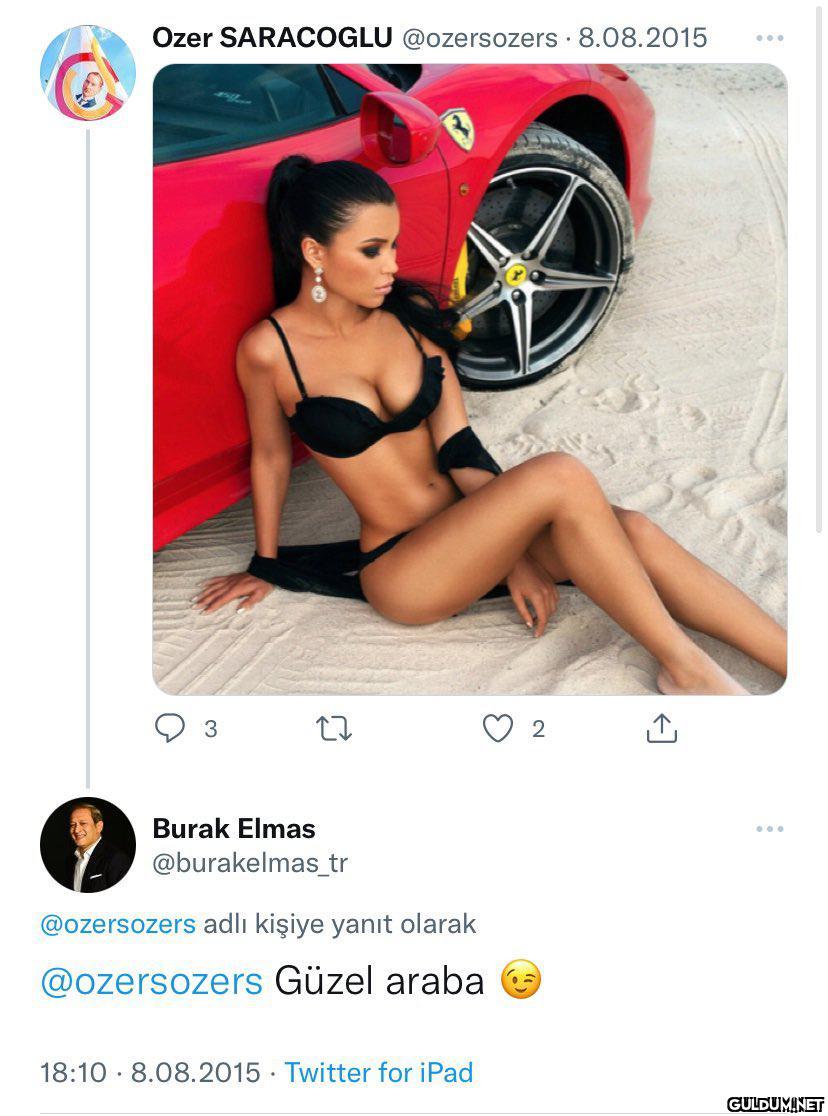Click the reply speech bubble icon
Screen dimensions: 828x1116
[x=169, y=728]
